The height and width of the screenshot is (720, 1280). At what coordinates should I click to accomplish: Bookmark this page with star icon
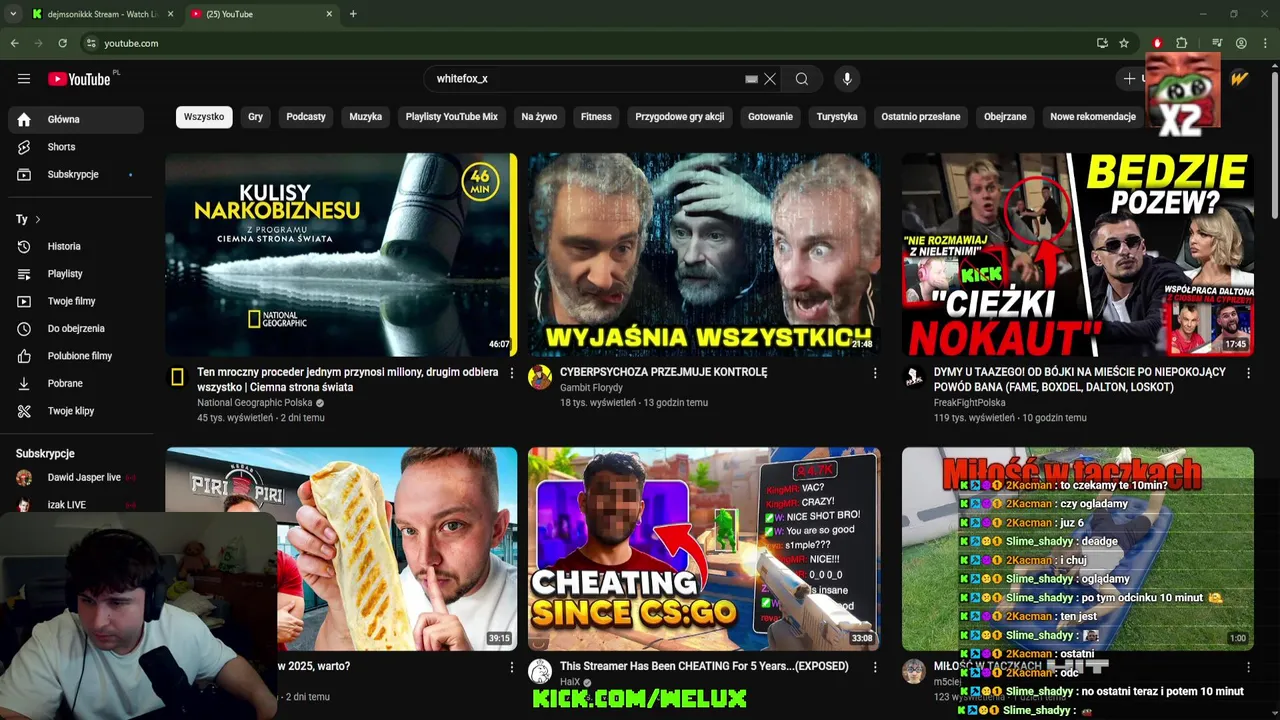pyautogui.click(x=1124, y=43)
